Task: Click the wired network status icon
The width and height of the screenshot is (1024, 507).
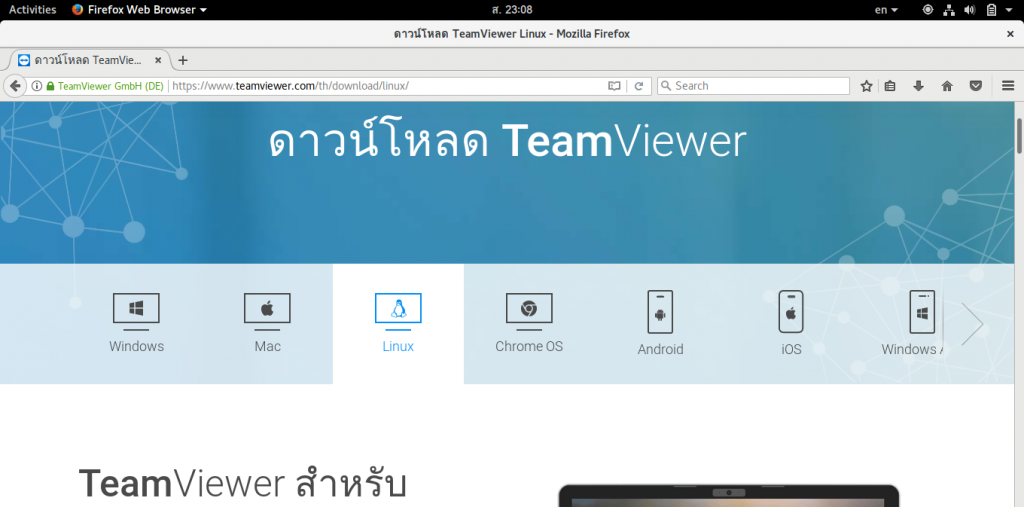Action: (x=949, y=10)
